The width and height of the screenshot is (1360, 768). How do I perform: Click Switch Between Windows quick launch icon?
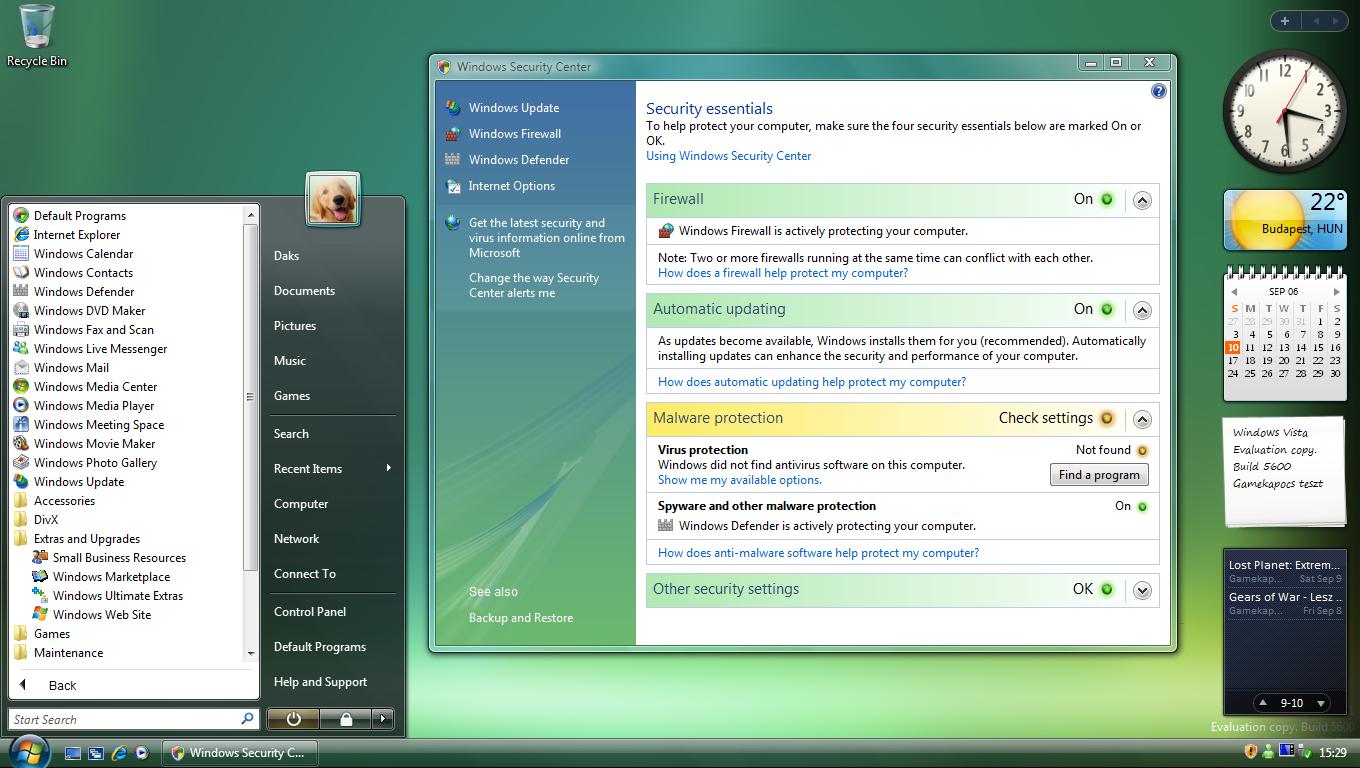[96, 753]
